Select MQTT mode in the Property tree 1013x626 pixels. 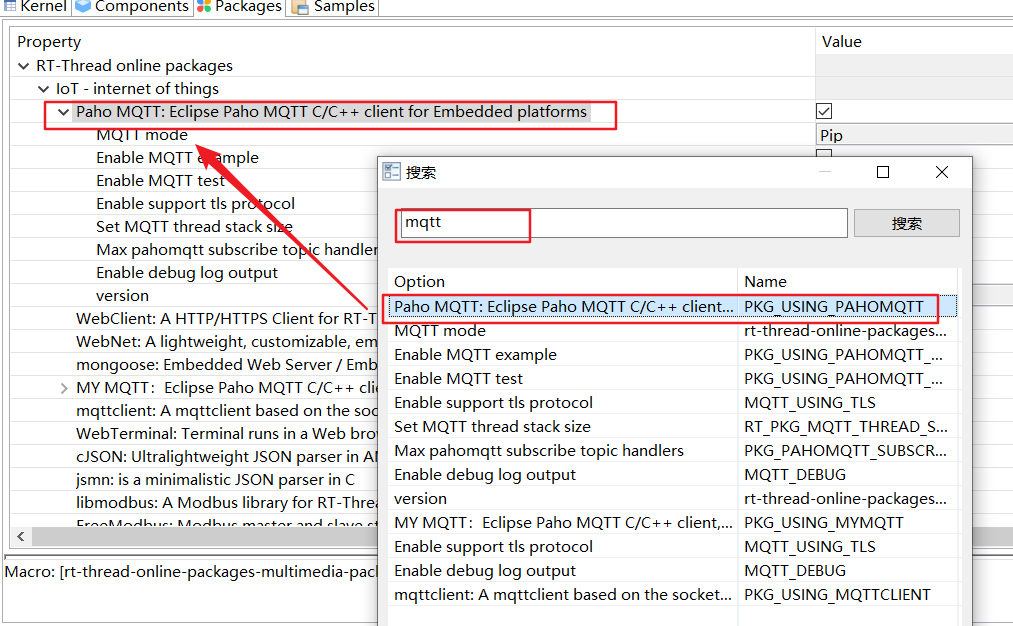pos(142,135)
